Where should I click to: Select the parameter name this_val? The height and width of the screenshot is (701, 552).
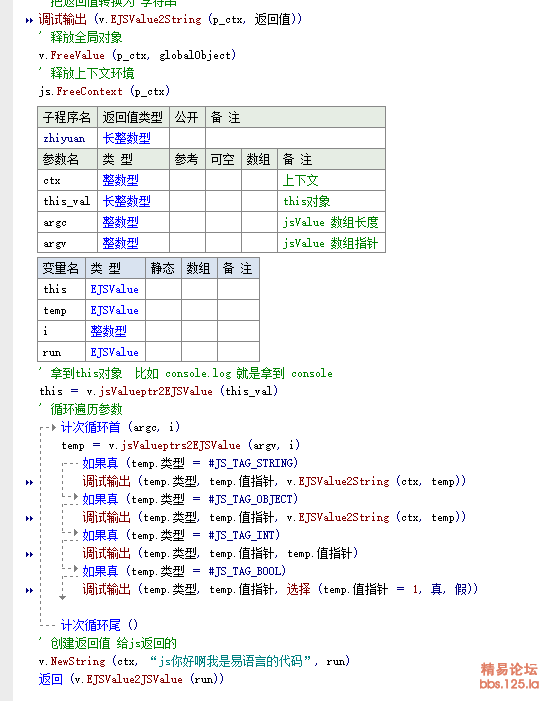coord(67,201)
